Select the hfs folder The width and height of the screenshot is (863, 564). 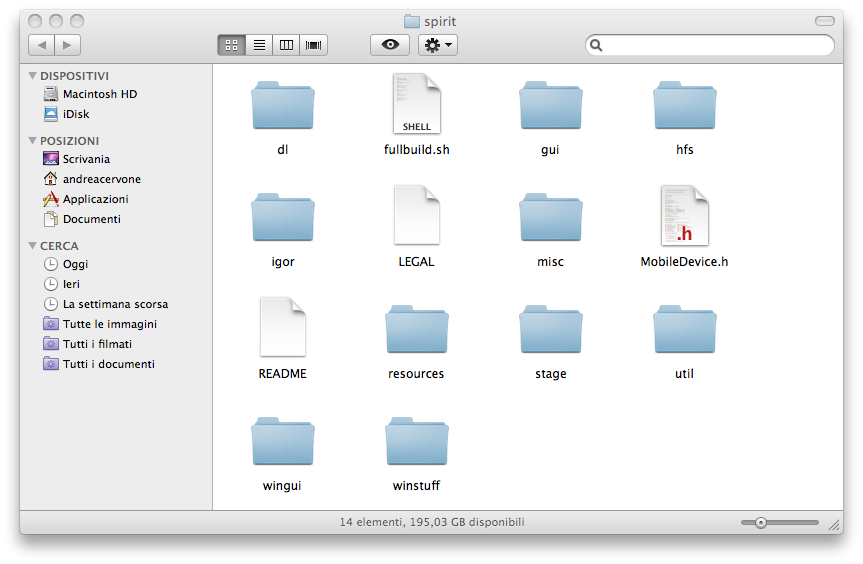point(684,106)
